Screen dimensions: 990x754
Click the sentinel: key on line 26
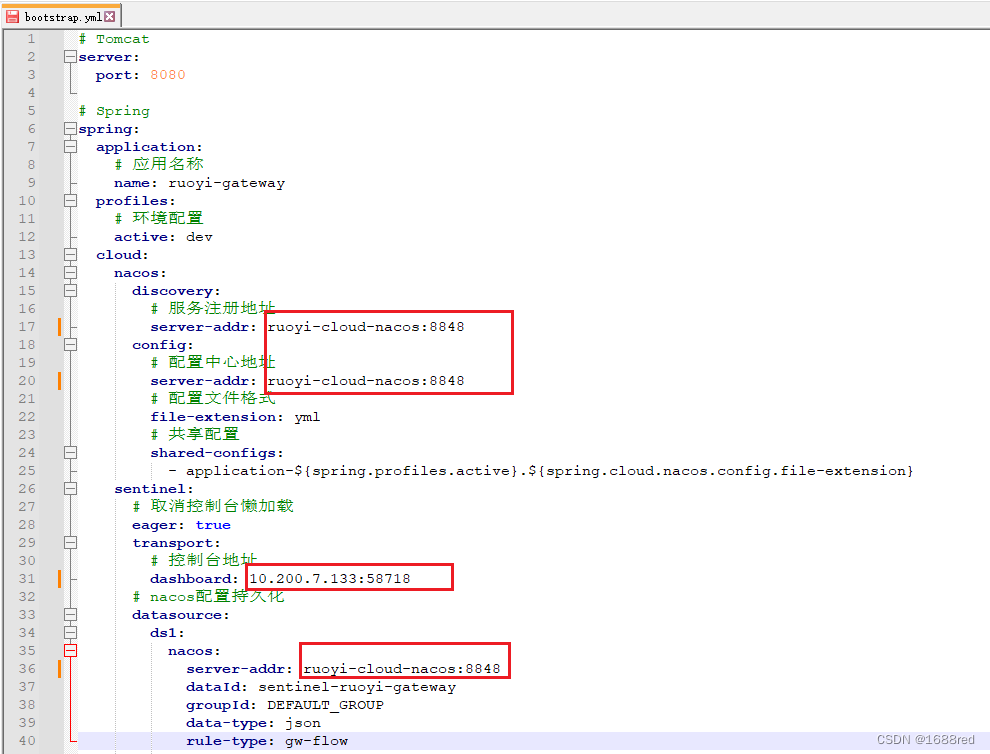(154, 489)
